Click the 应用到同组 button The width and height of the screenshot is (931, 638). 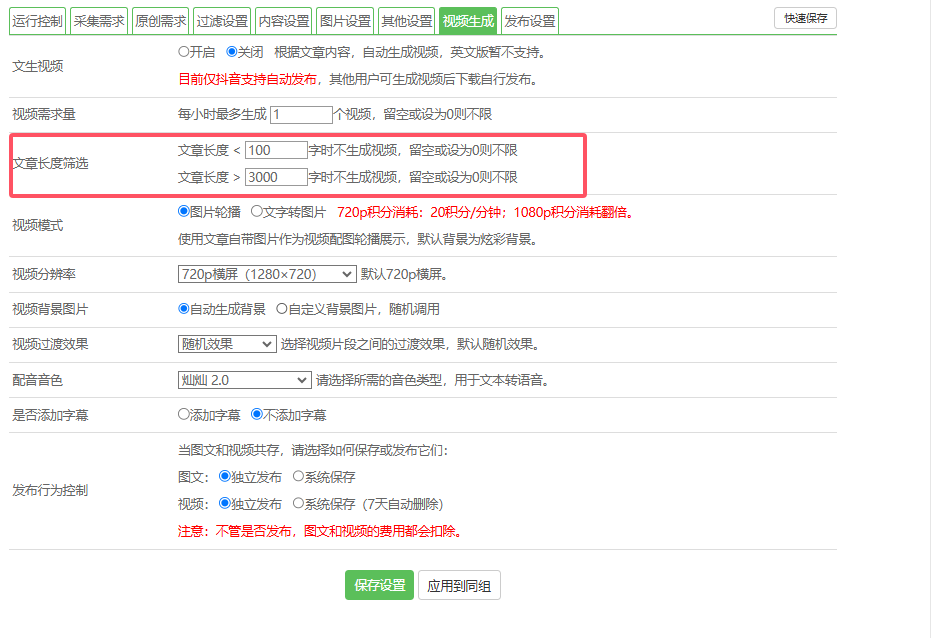click(459, 586)
